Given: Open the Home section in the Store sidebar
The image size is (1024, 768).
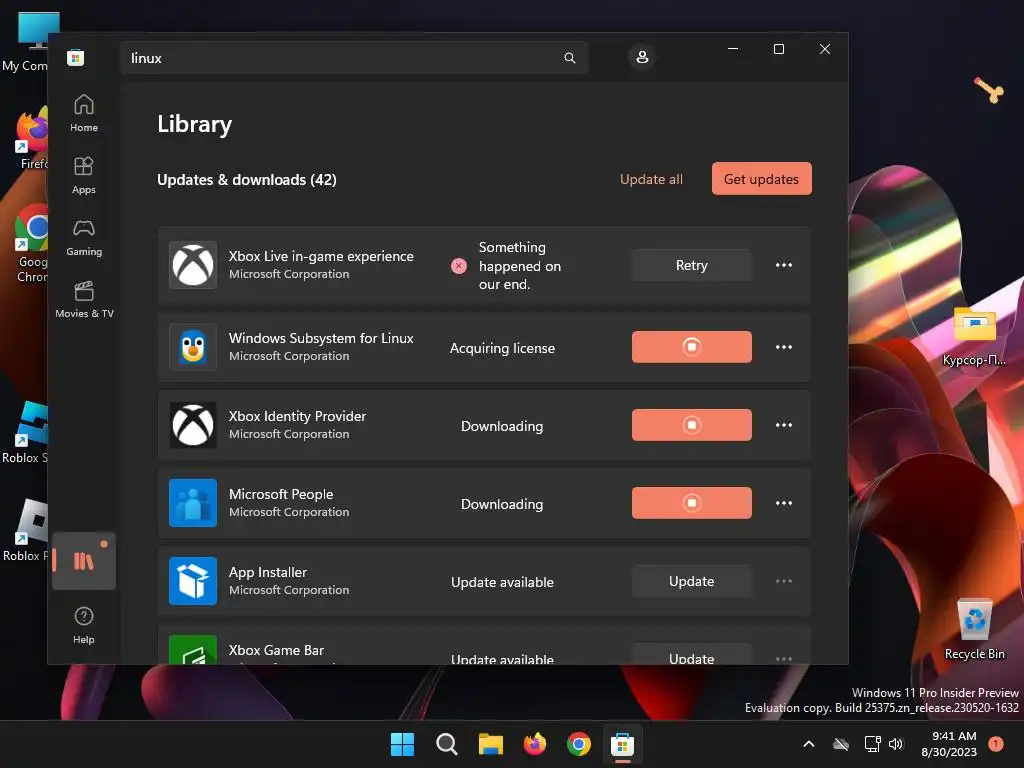Looking at the screenshot, I should [x=84, y=113].
